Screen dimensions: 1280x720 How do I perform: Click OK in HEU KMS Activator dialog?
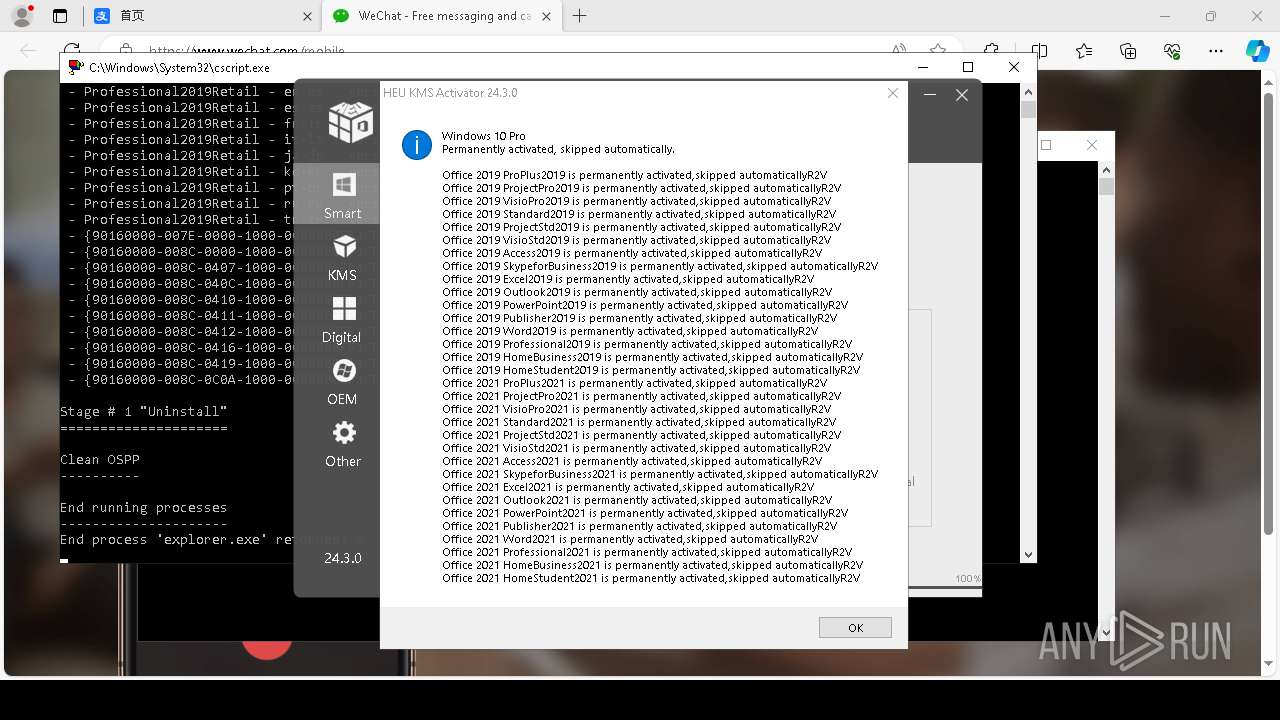(x=855, y=627)
